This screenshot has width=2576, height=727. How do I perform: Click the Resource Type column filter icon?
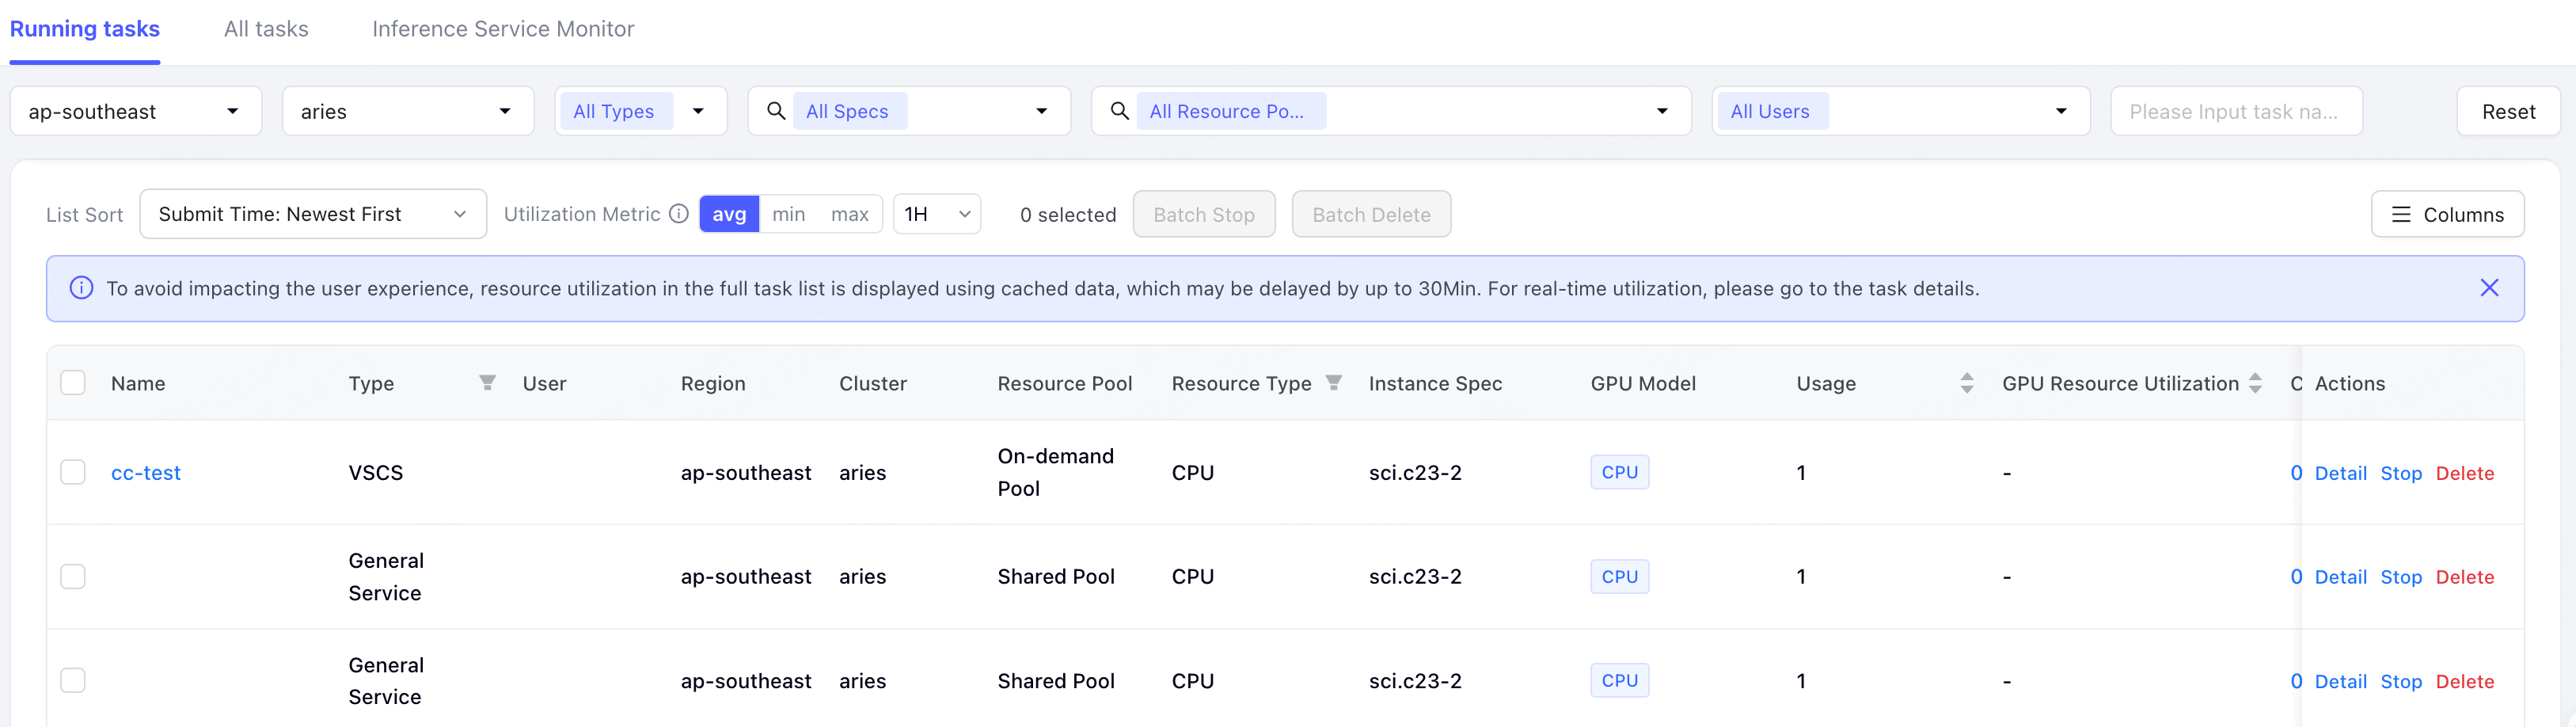coord(1333,383)
